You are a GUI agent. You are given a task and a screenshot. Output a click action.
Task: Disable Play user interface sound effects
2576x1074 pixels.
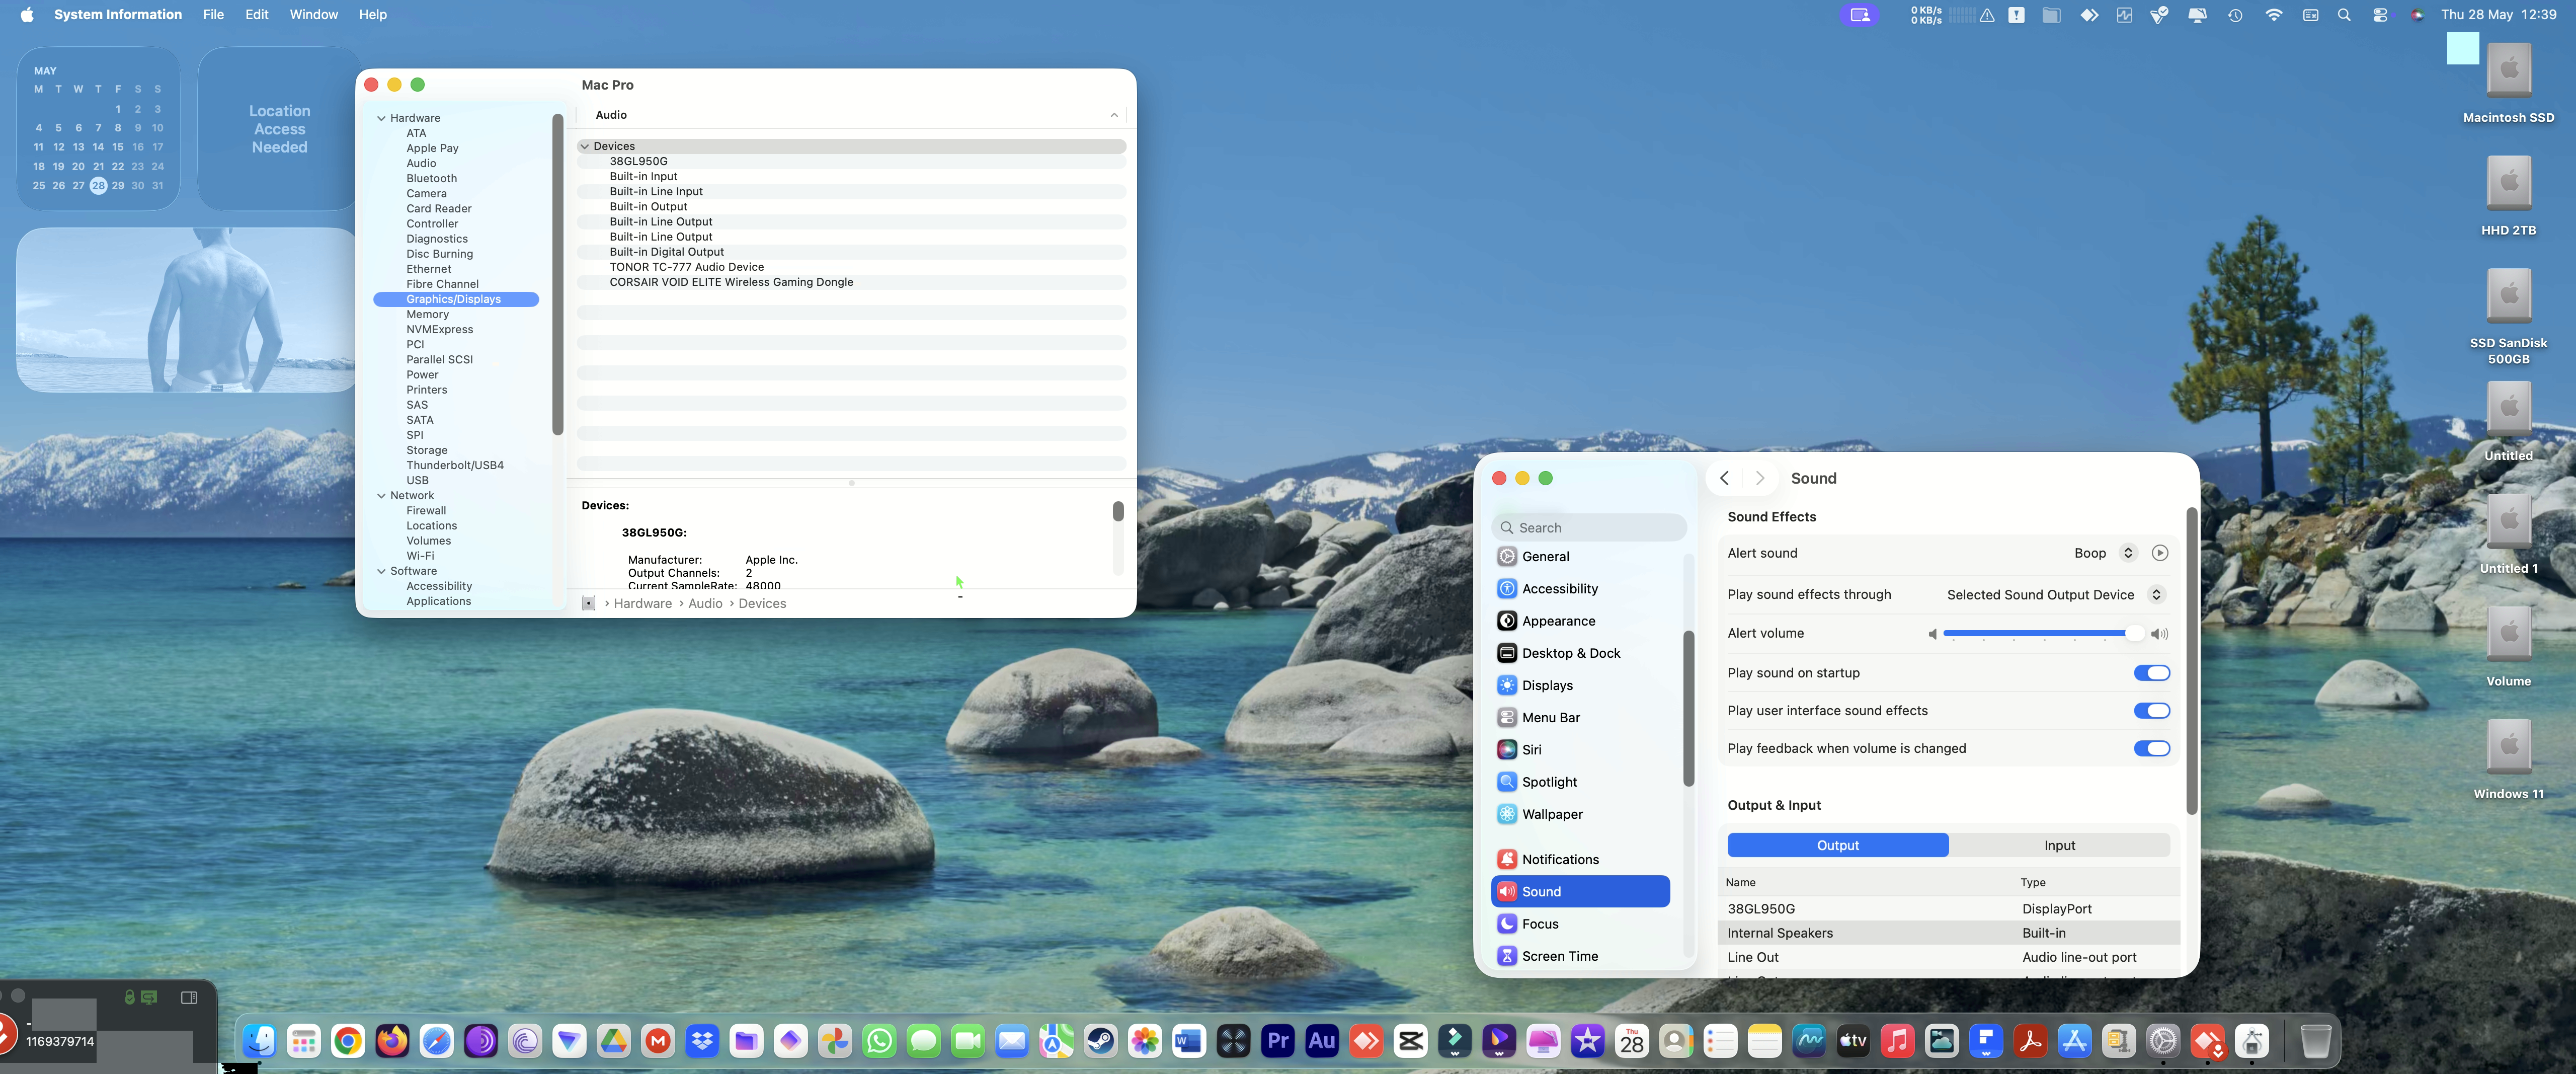click(2151, 711)
